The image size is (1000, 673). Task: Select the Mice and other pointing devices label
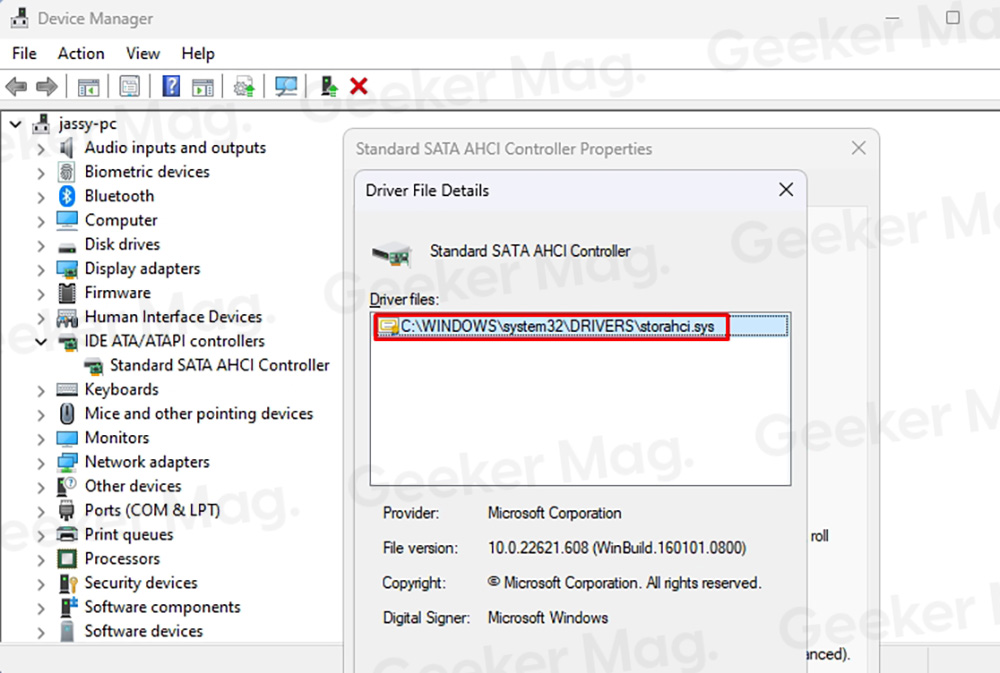[x=199, y=414]
